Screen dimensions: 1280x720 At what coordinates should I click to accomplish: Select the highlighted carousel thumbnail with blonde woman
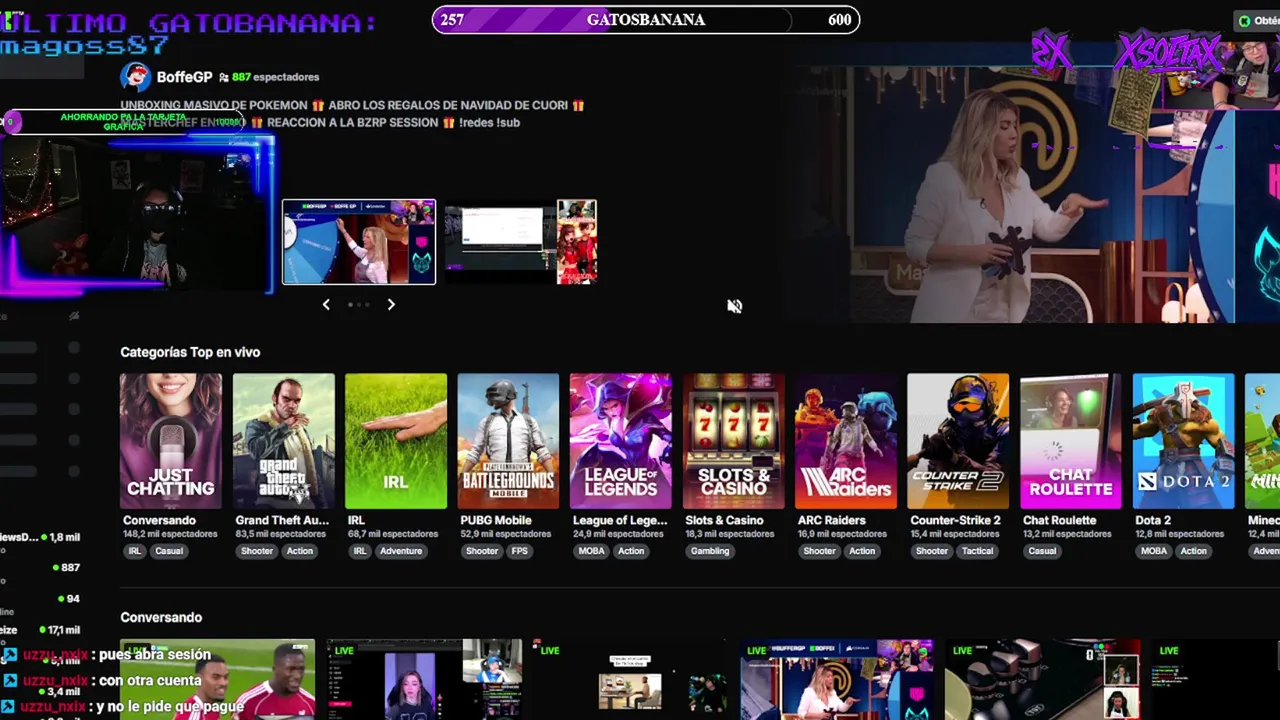tap(359, 242)
